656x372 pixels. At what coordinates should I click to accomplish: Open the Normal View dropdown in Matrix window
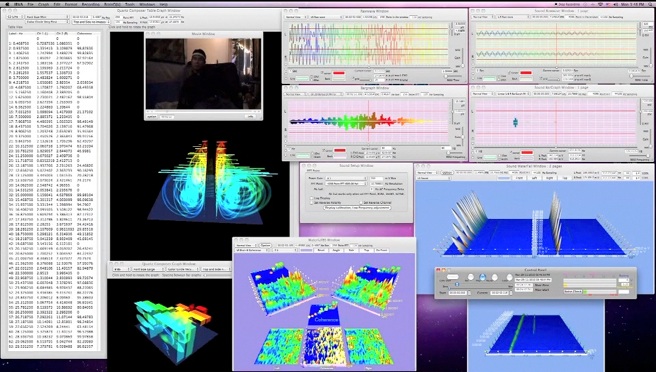coord(246,245)
